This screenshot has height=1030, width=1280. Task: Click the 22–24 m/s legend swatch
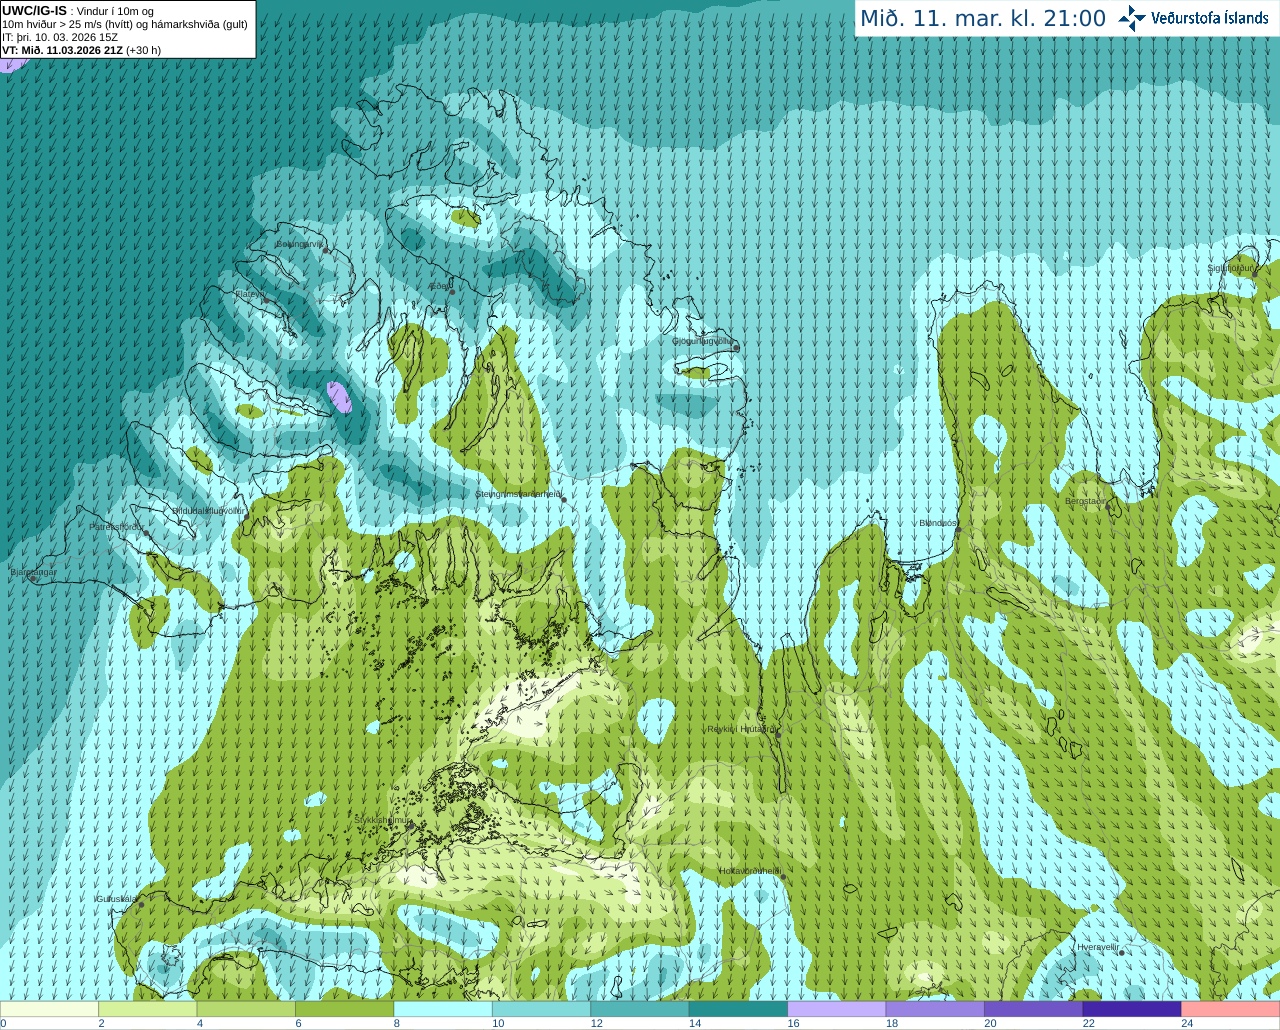point(1132,1009)
